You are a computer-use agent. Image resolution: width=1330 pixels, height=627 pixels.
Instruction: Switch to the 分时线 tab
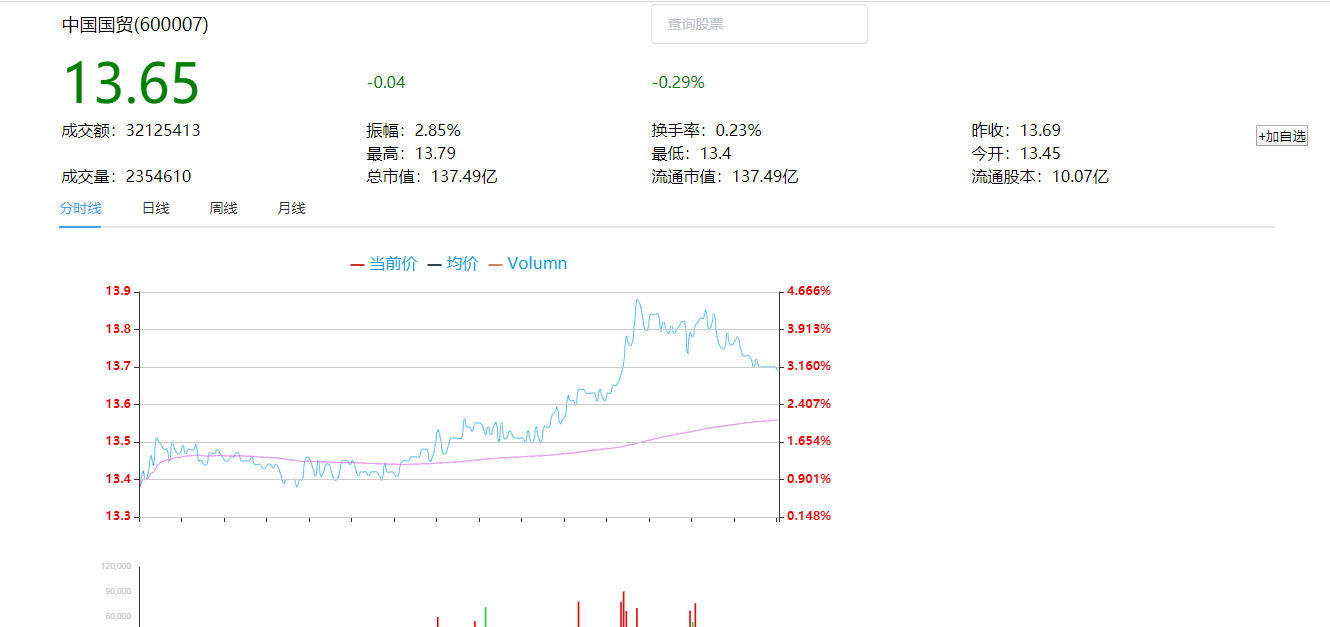(x=80, y=208)
